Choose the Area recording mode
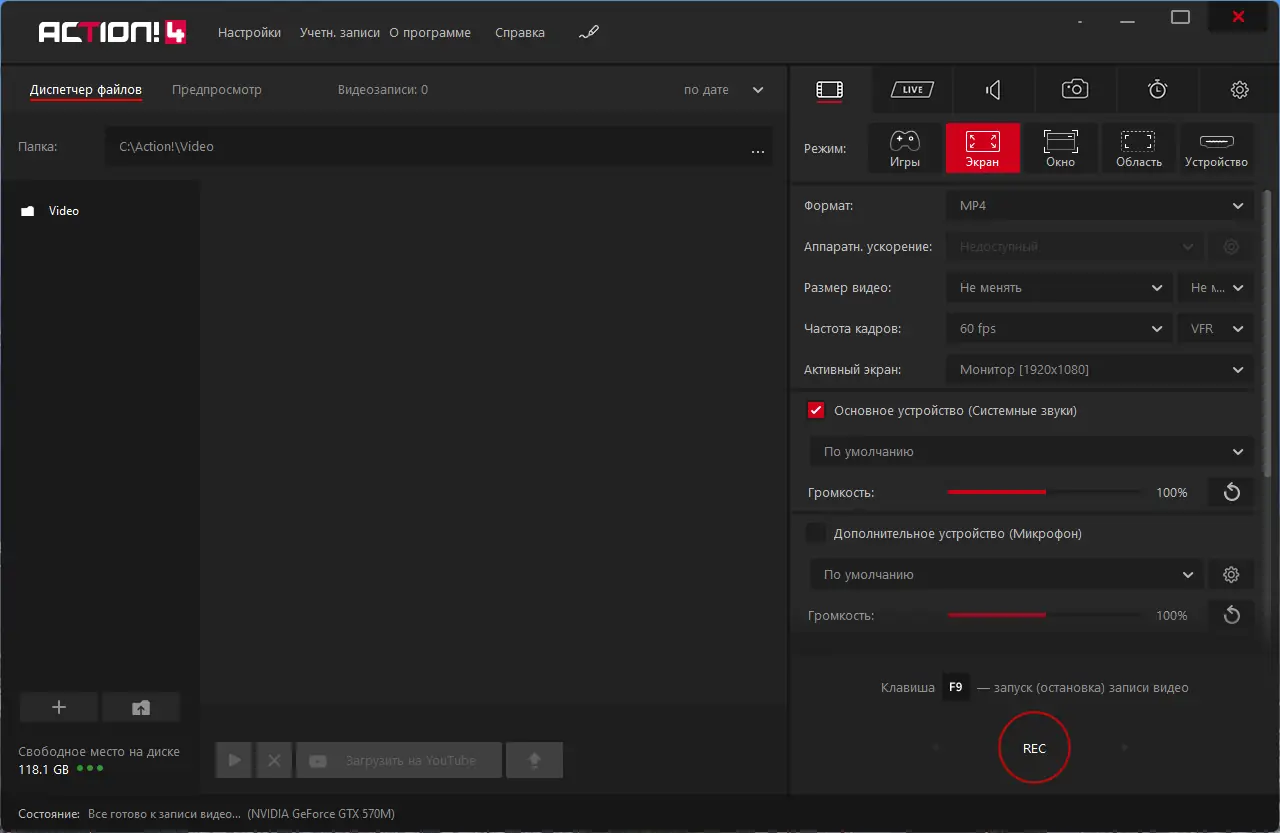1280x833 pixels. [x=1138, y=148]
